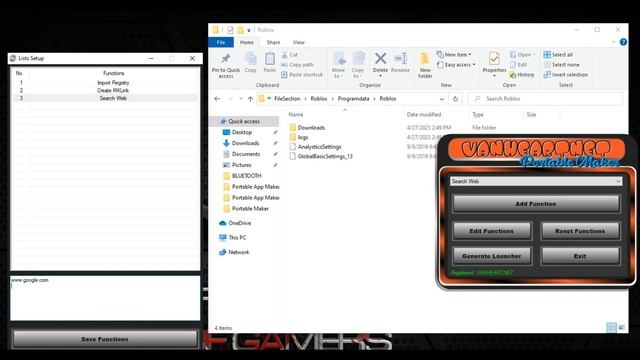The image size is (640, 360).
Task: Click Save Functions in Lists Setup
Action: [105, 339]
